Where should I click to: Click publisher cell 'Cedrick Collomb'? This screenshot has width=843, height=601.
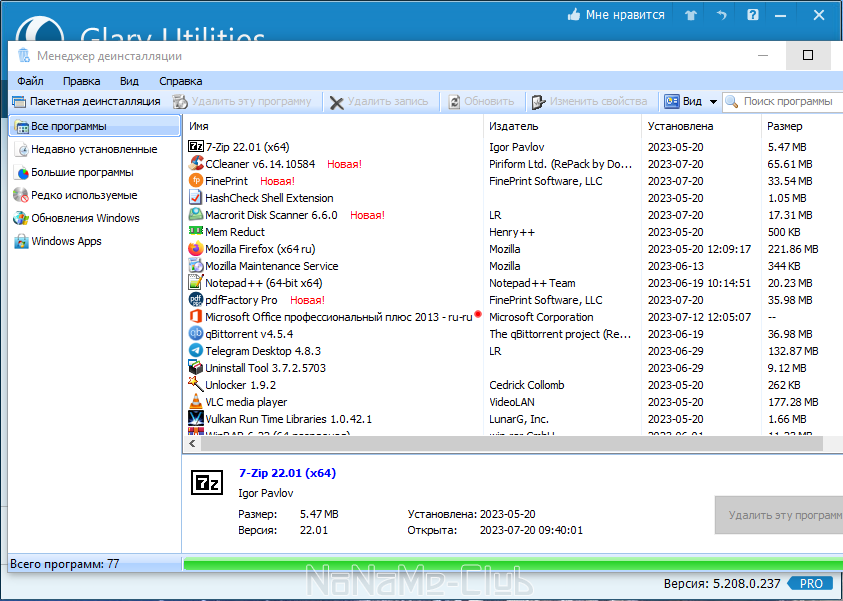point(527,385)
